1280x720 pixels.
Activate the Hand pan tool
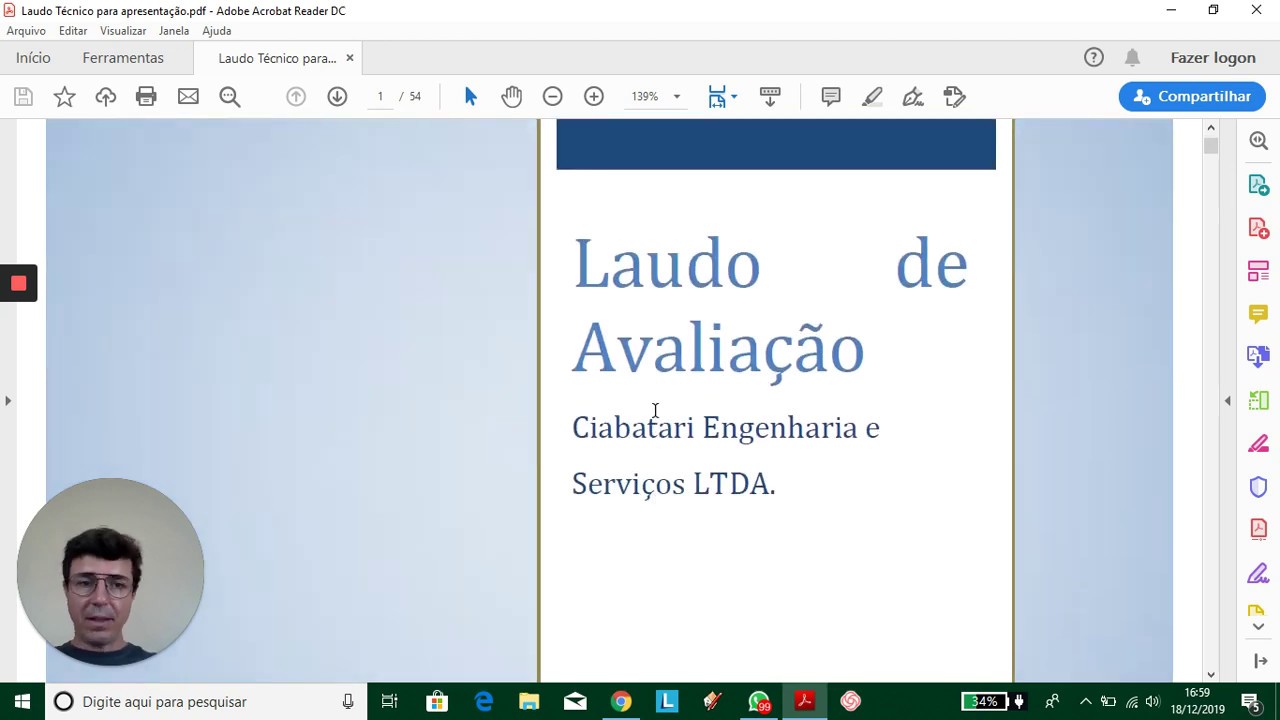coord(512,97)
